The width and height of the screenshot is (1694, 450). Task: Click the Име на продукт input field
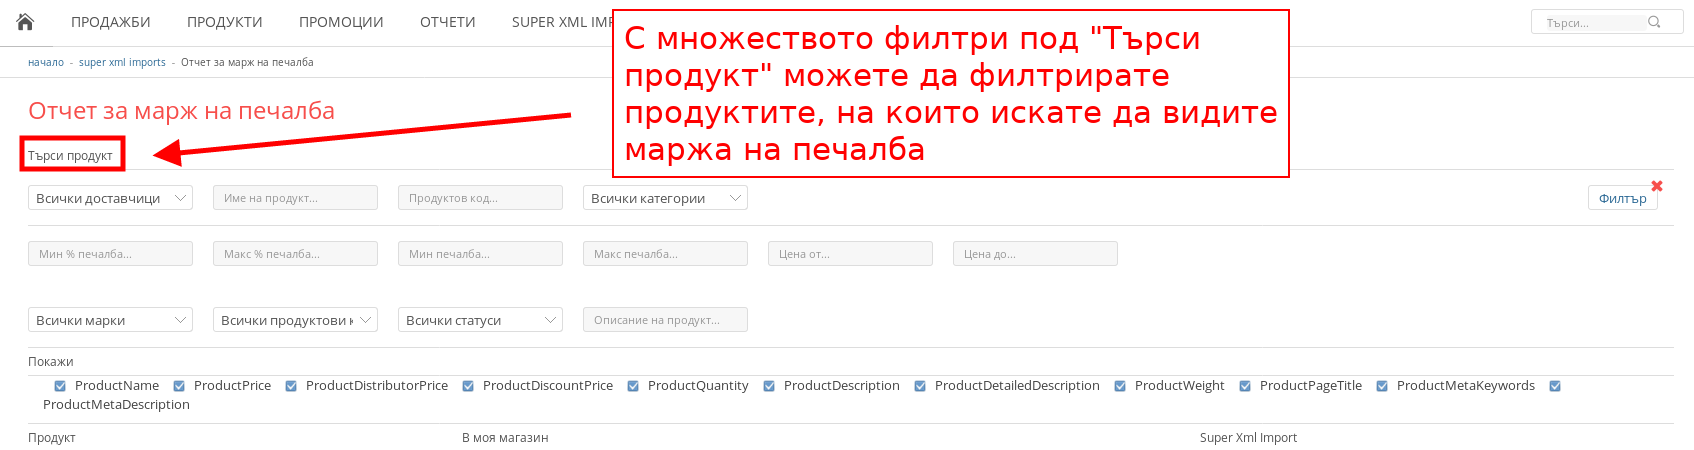coord(295,198)
